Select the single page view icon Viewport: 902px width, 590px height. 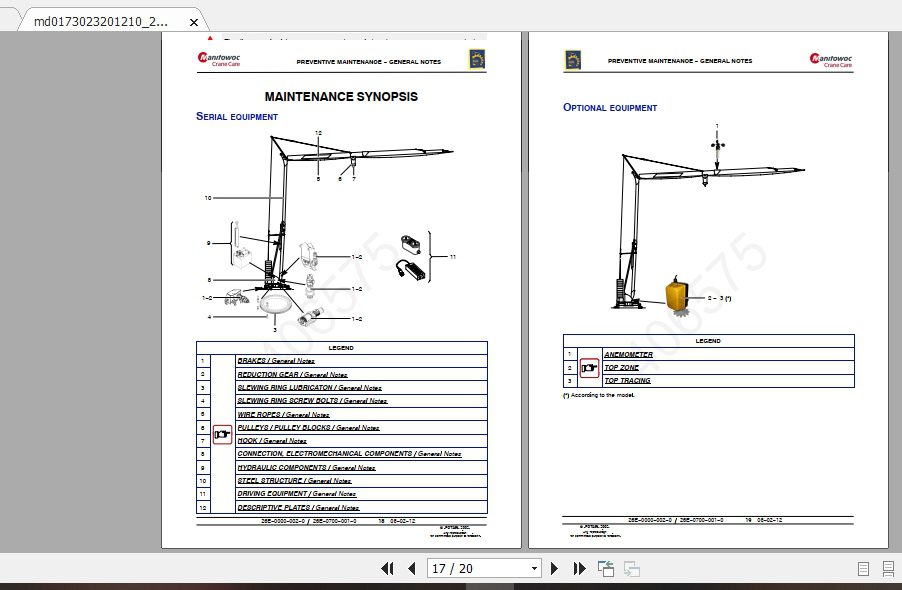[x=866, y=568]
